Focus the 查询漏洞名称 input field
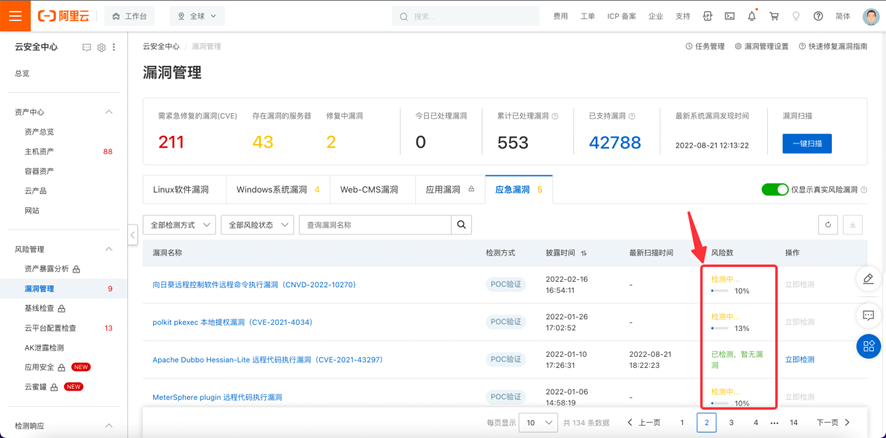The height and width of the screenshot is (438, 886). [x=375, y=224]
